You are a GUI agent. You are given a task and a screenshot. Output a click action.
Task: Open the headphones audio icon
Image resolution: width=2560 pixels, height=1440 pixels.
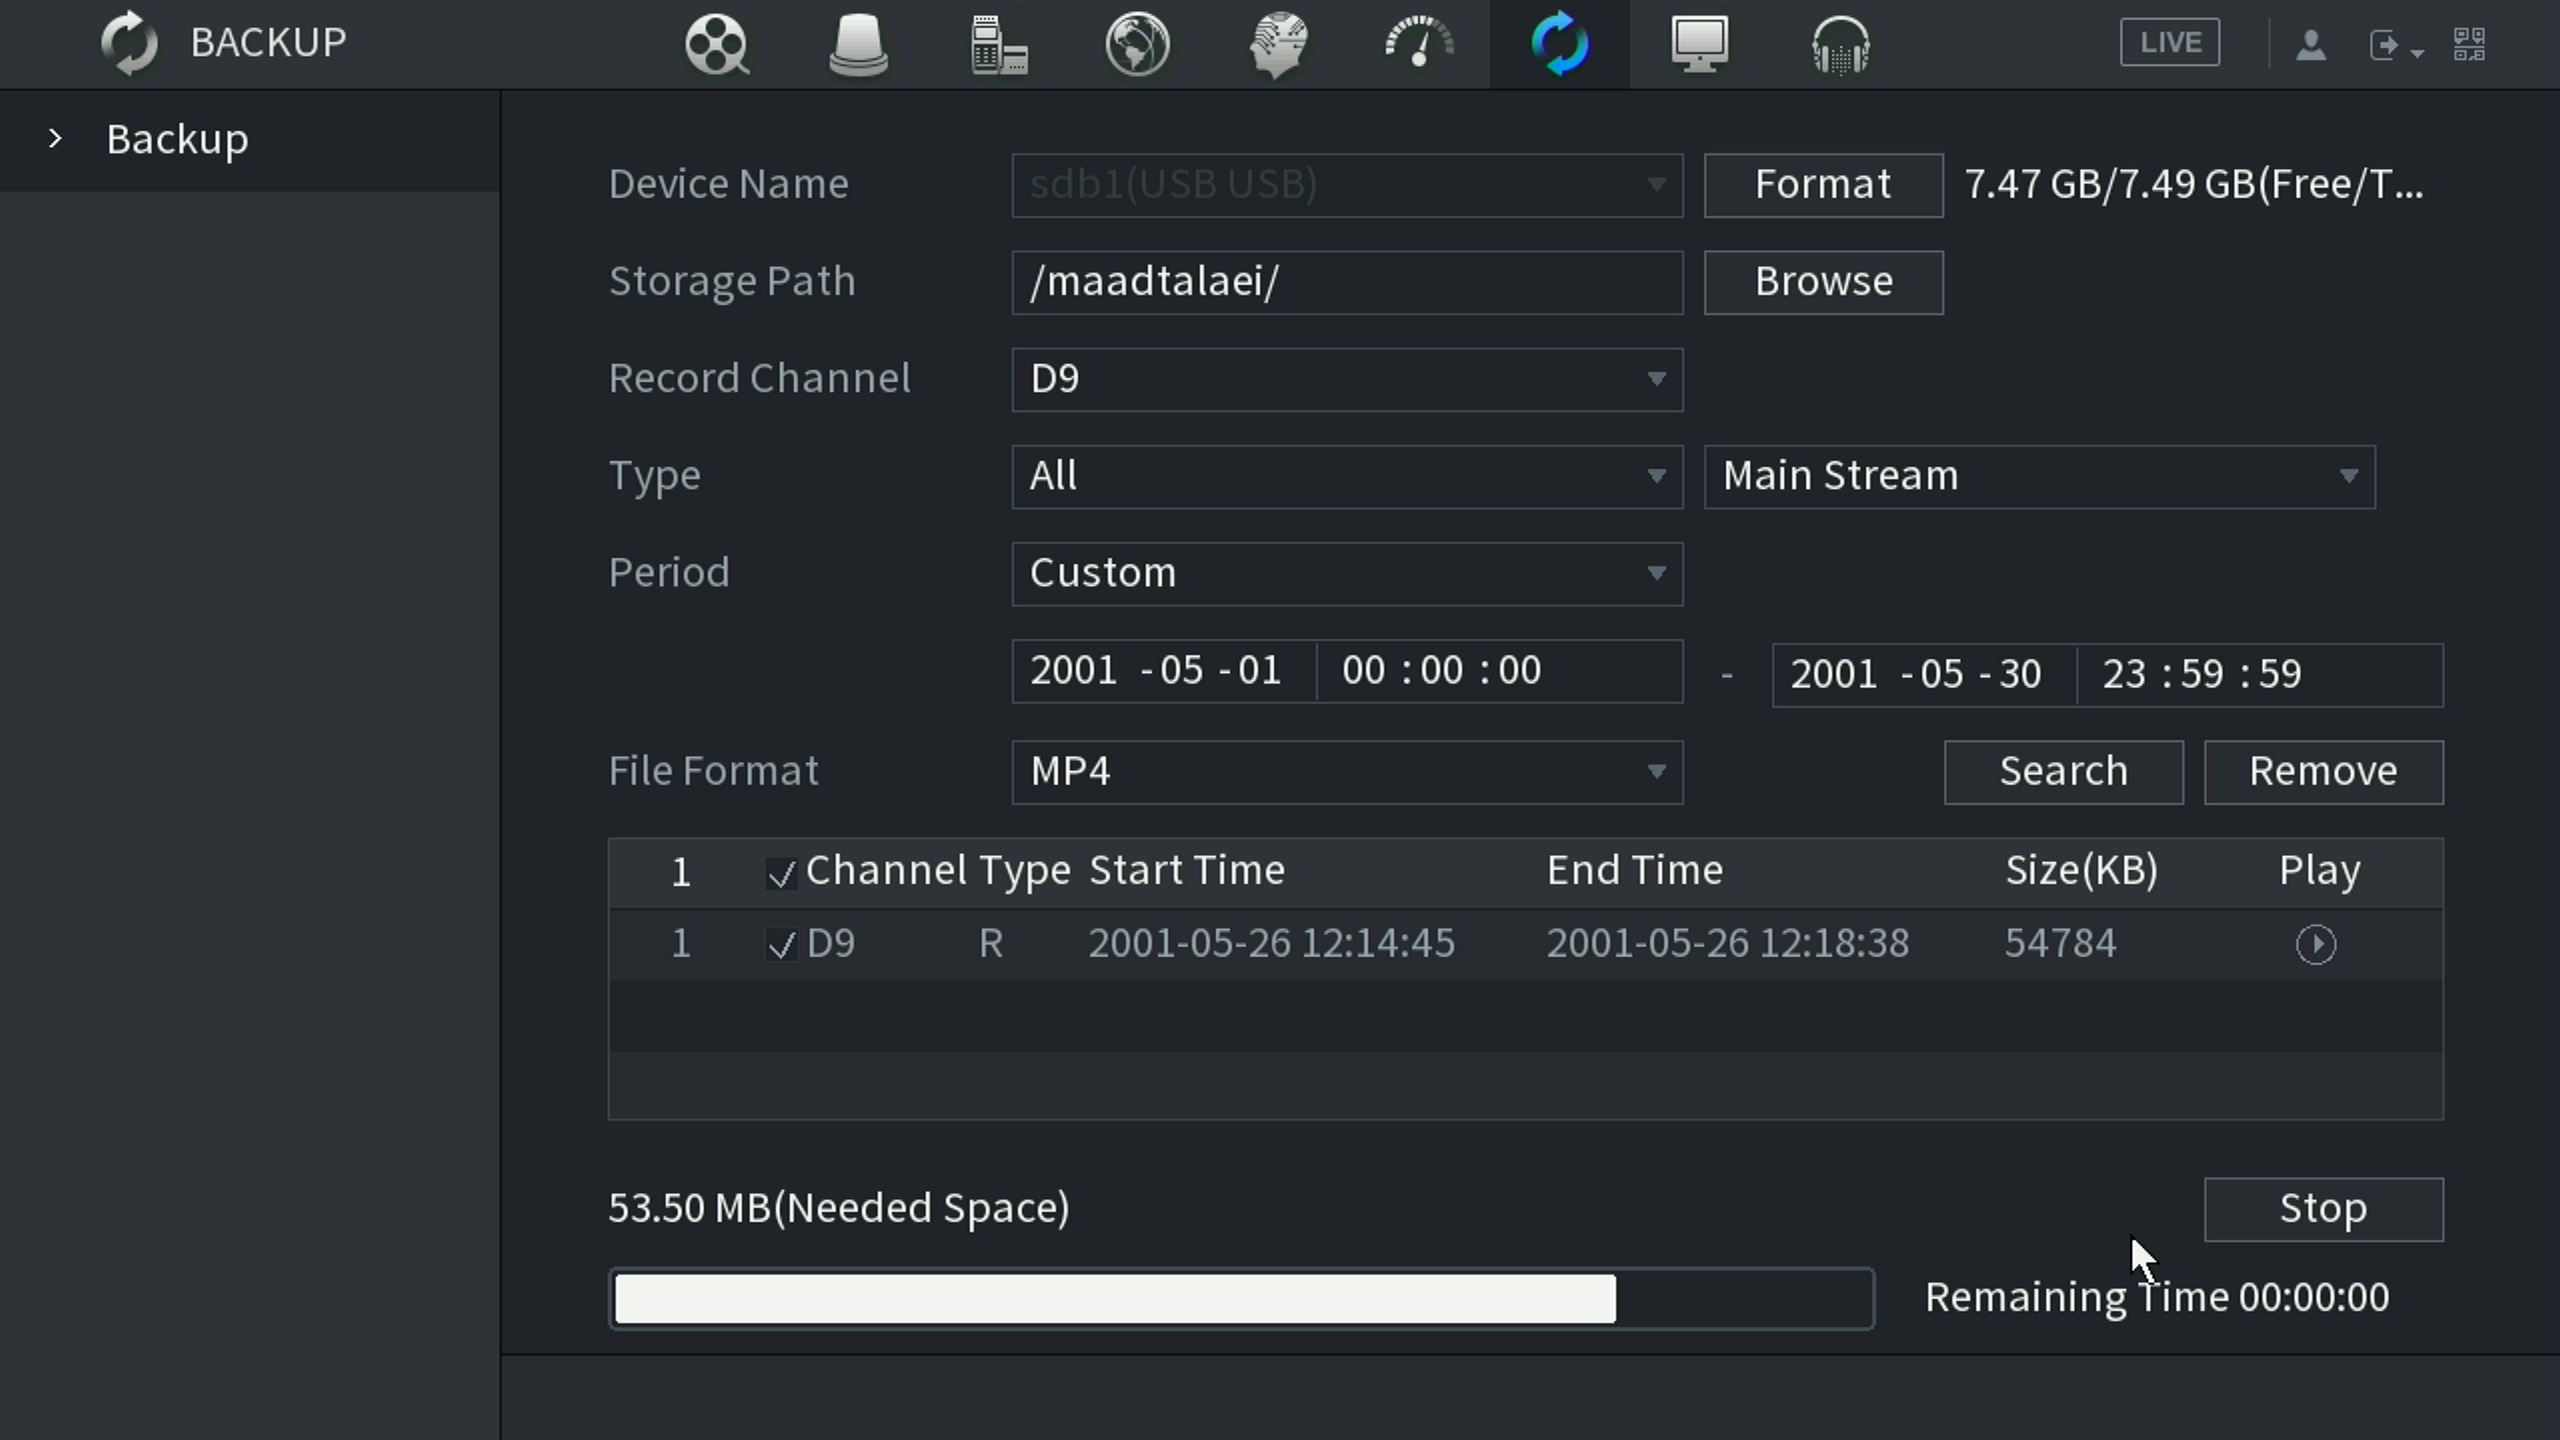tap(1840, 44)
